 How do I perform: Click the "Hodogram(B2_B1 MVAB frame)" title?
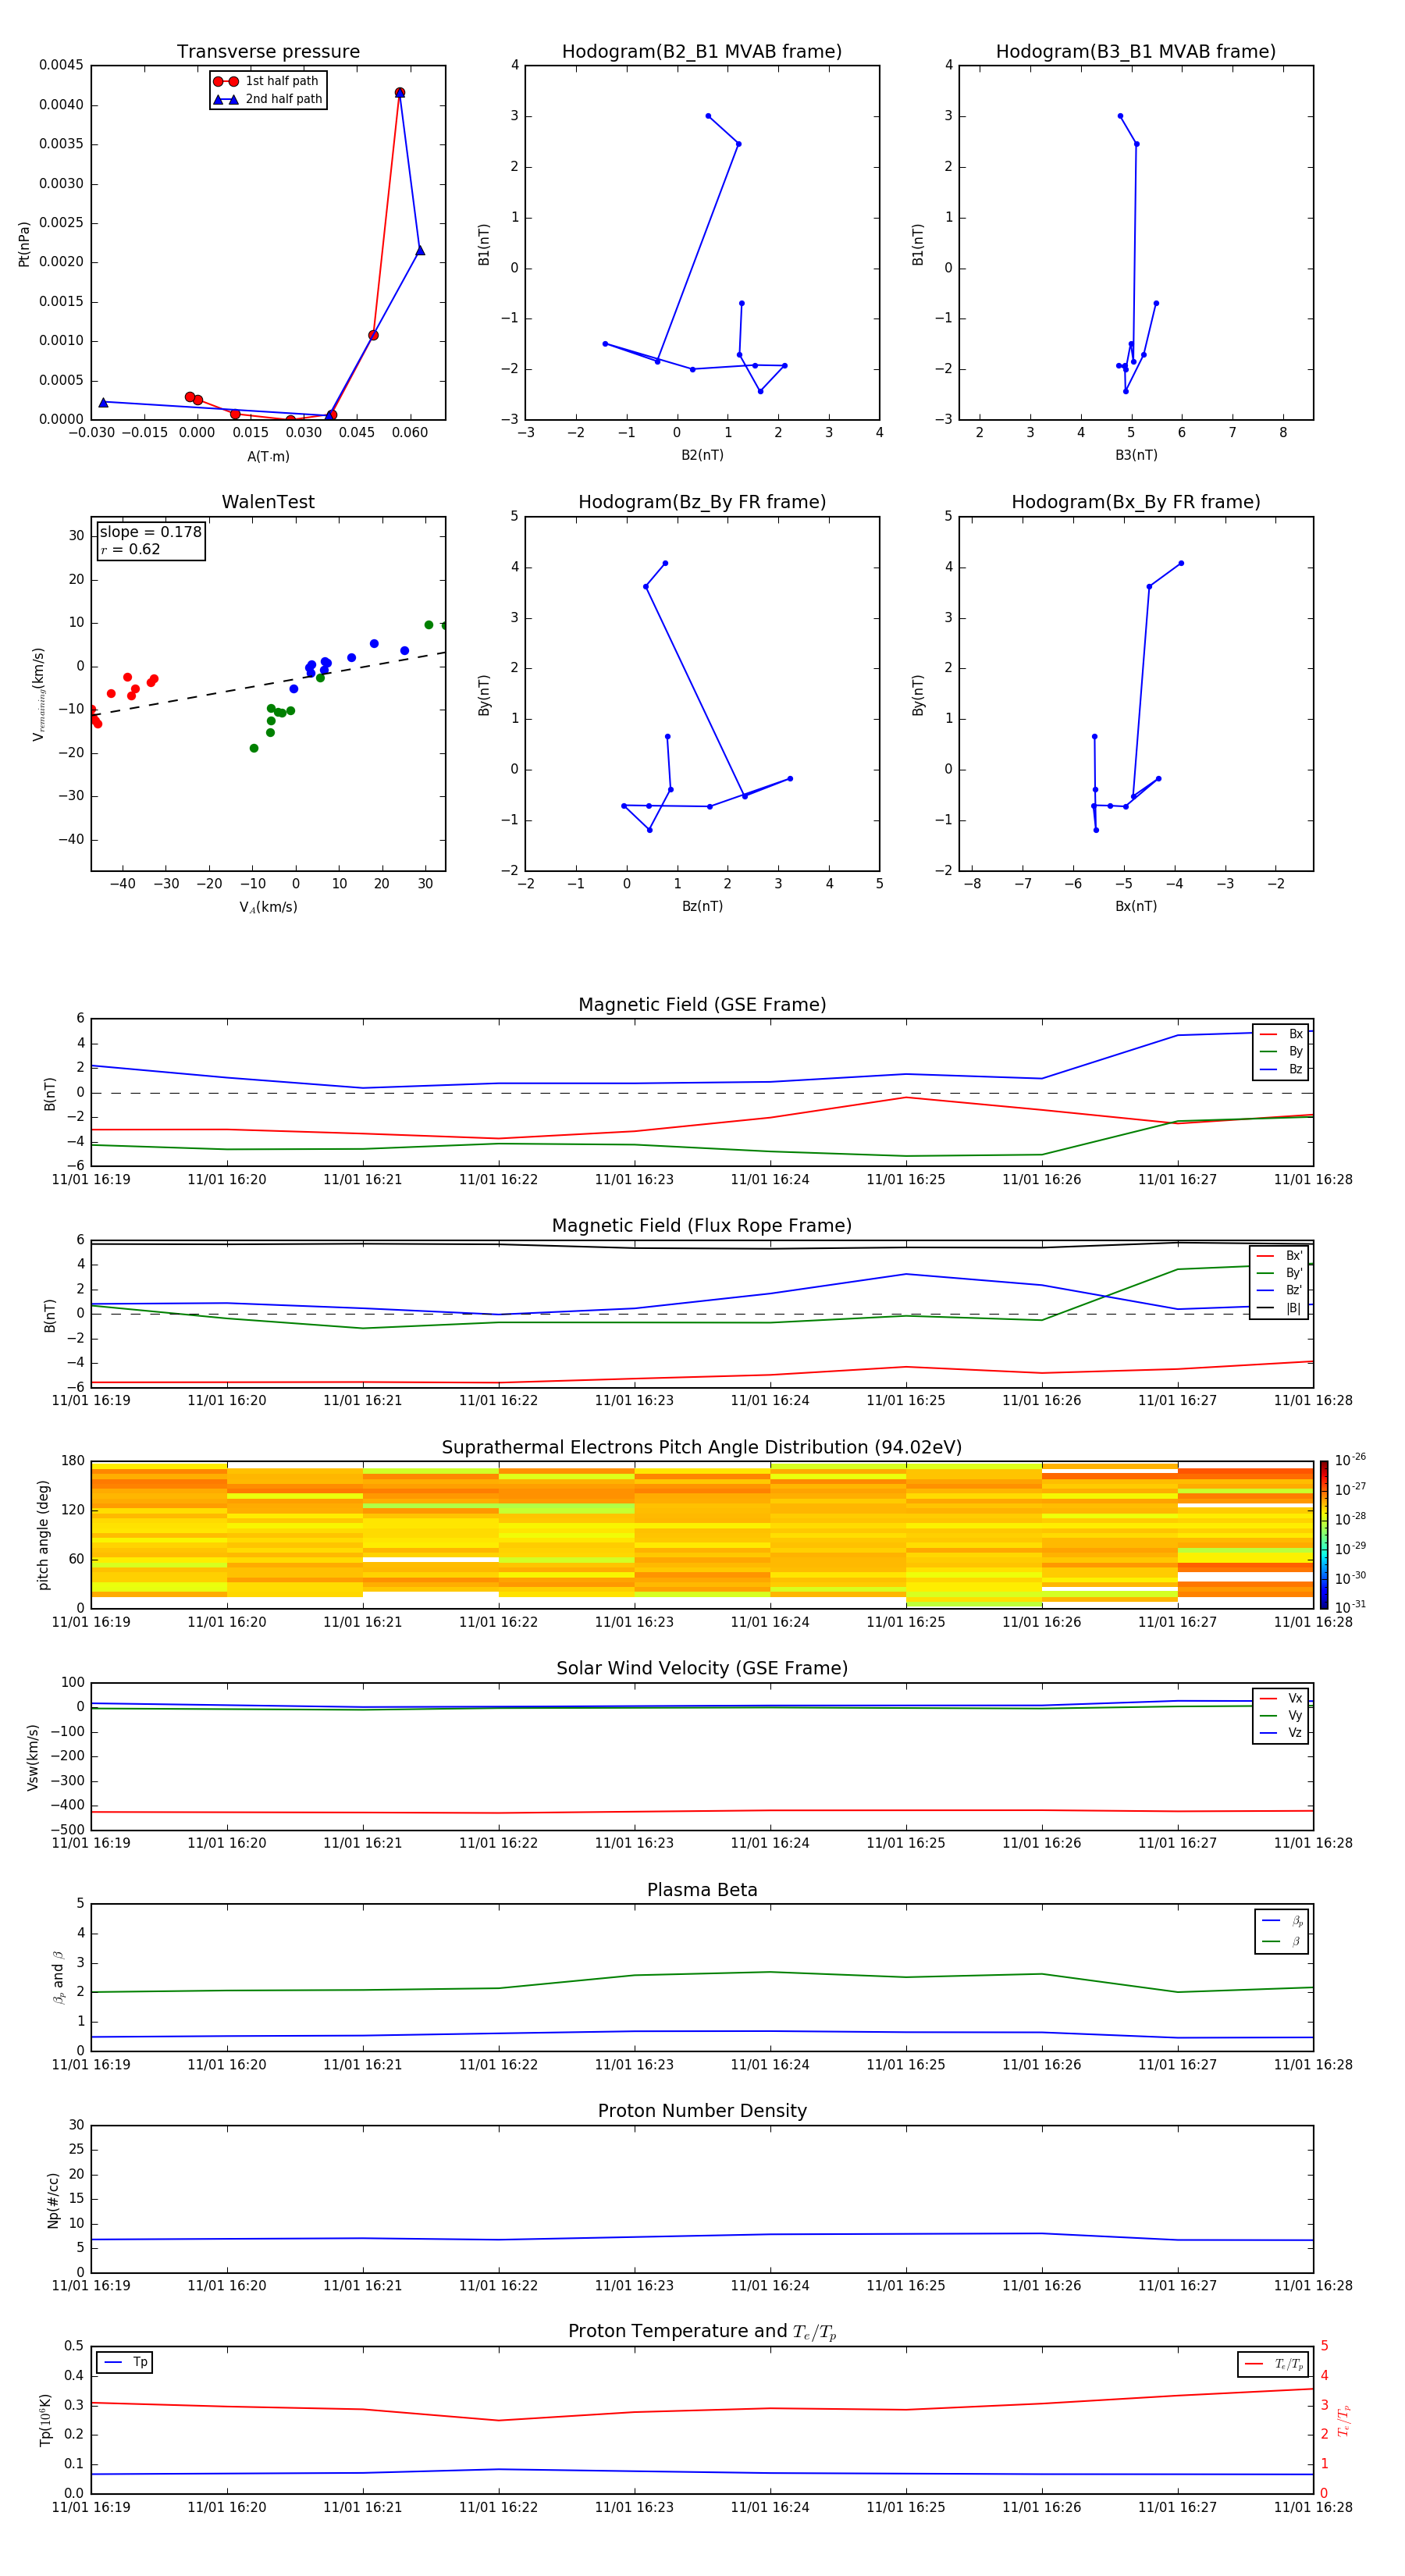[702, 52]
